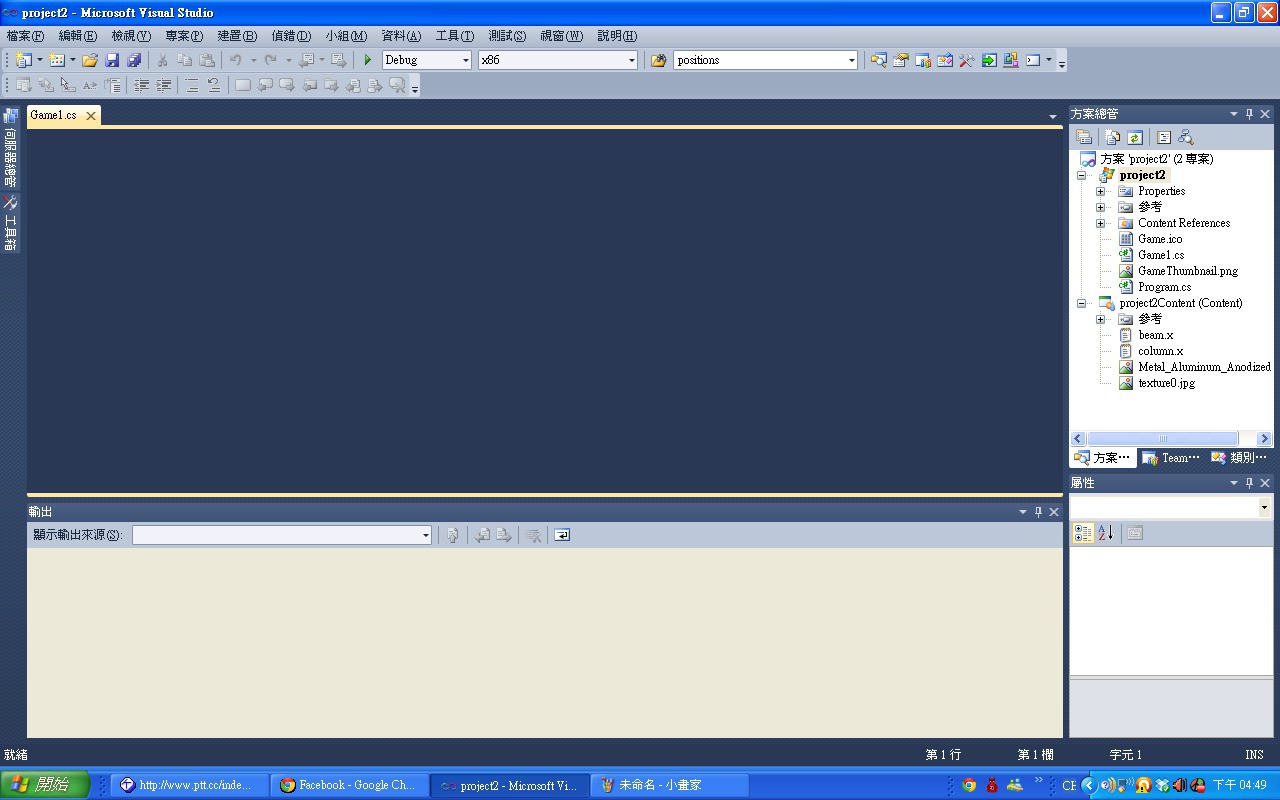Viewport: 1280px width, 800px height.
Task: Switch to the 類別 class view tab
Action: (1240, 458)
